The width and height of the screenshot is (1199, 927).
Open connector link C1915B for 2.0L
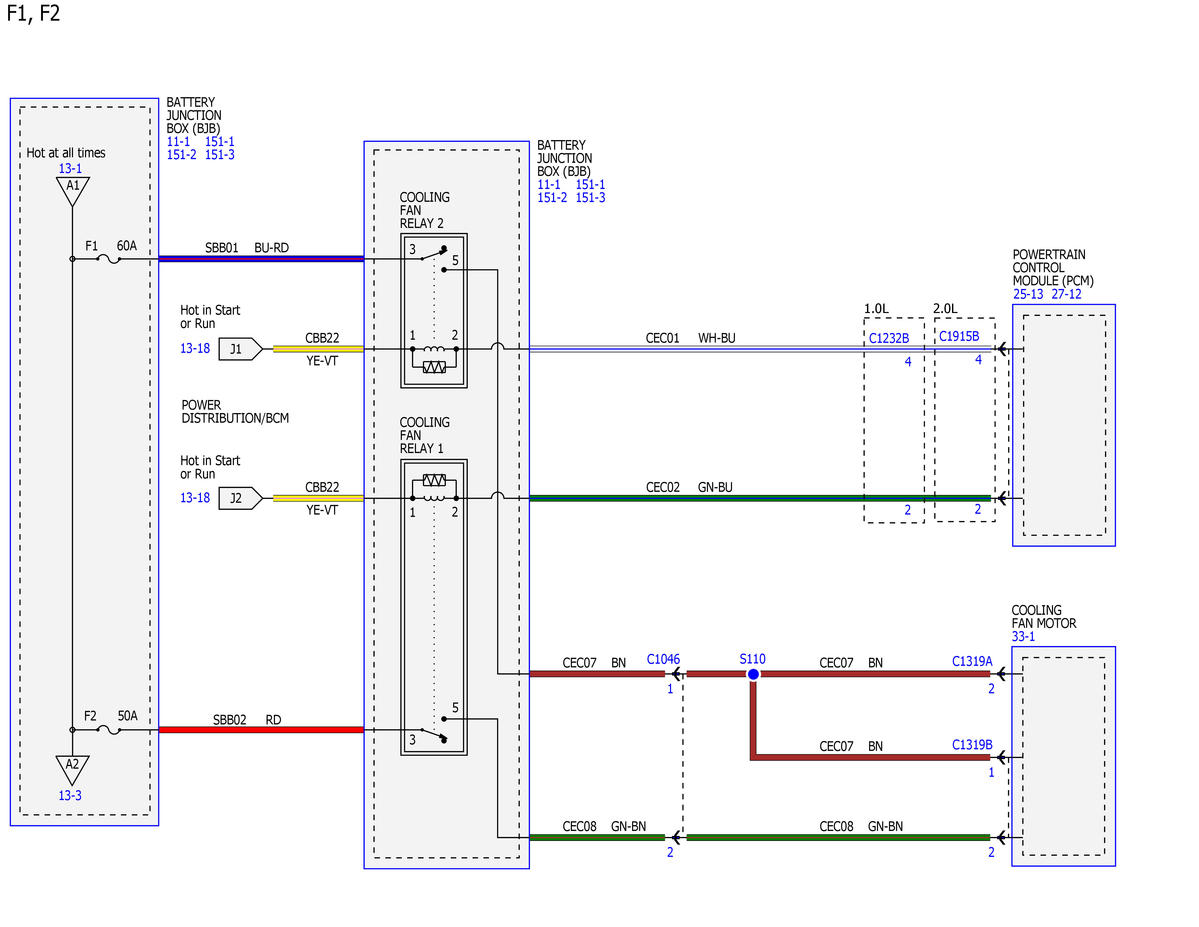click(x=959, y=336)
